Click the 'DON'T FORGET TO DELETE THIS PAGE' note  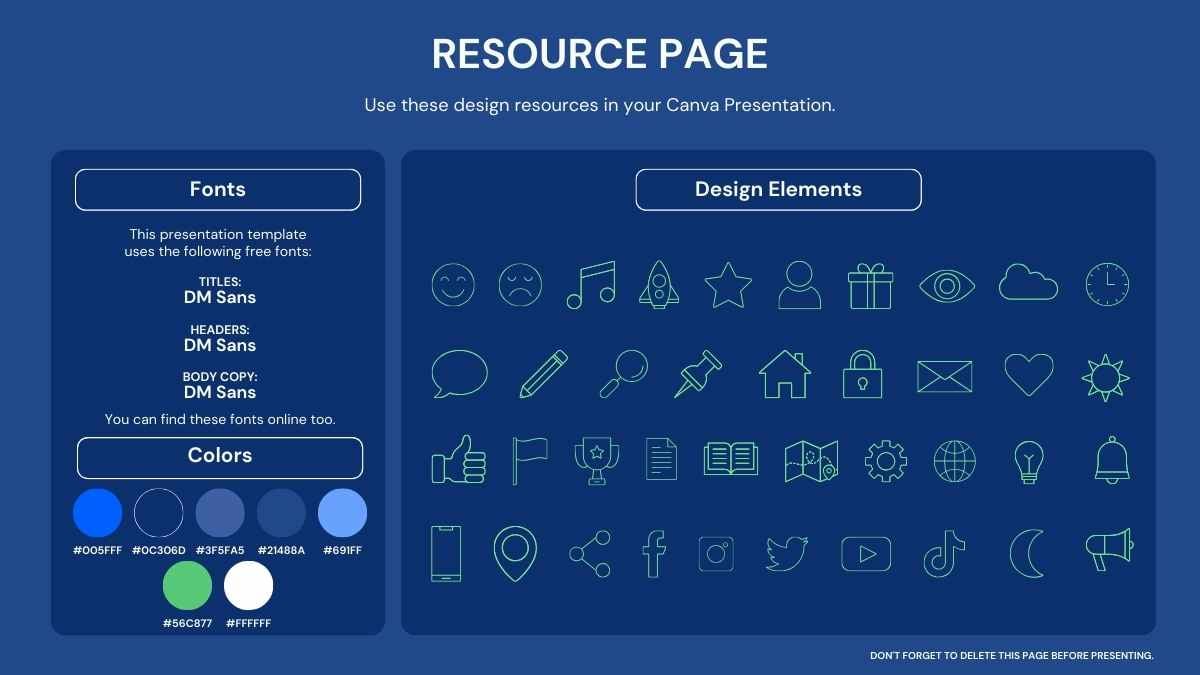(x=1012, y=656)
